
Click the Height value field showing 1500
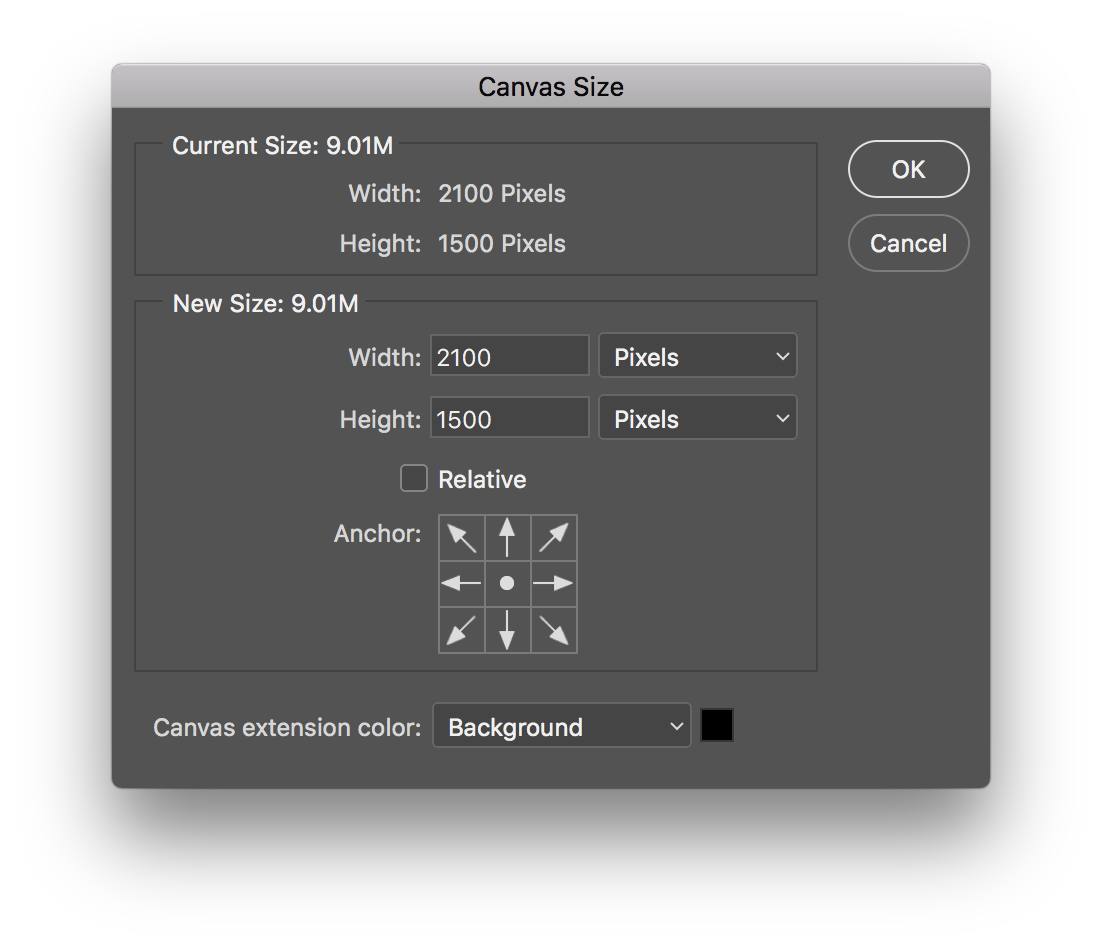508,417
